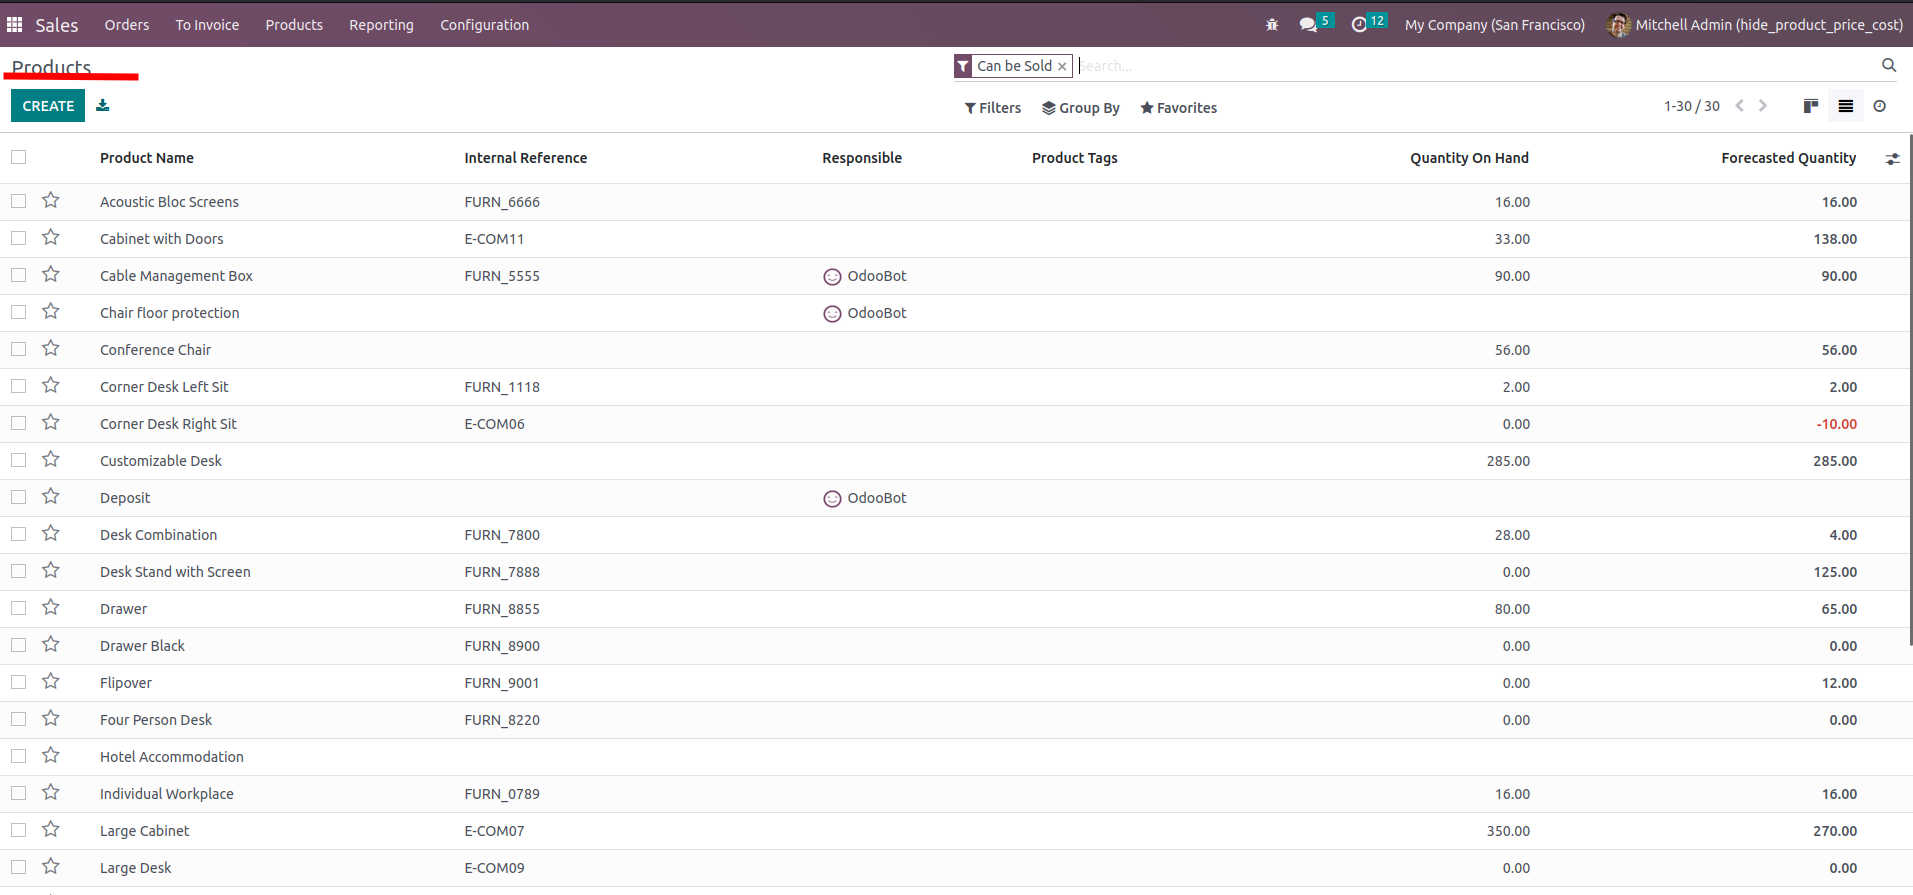
Task: Check the Acoustic Bloc Screens row
Action: pos(18,201)
